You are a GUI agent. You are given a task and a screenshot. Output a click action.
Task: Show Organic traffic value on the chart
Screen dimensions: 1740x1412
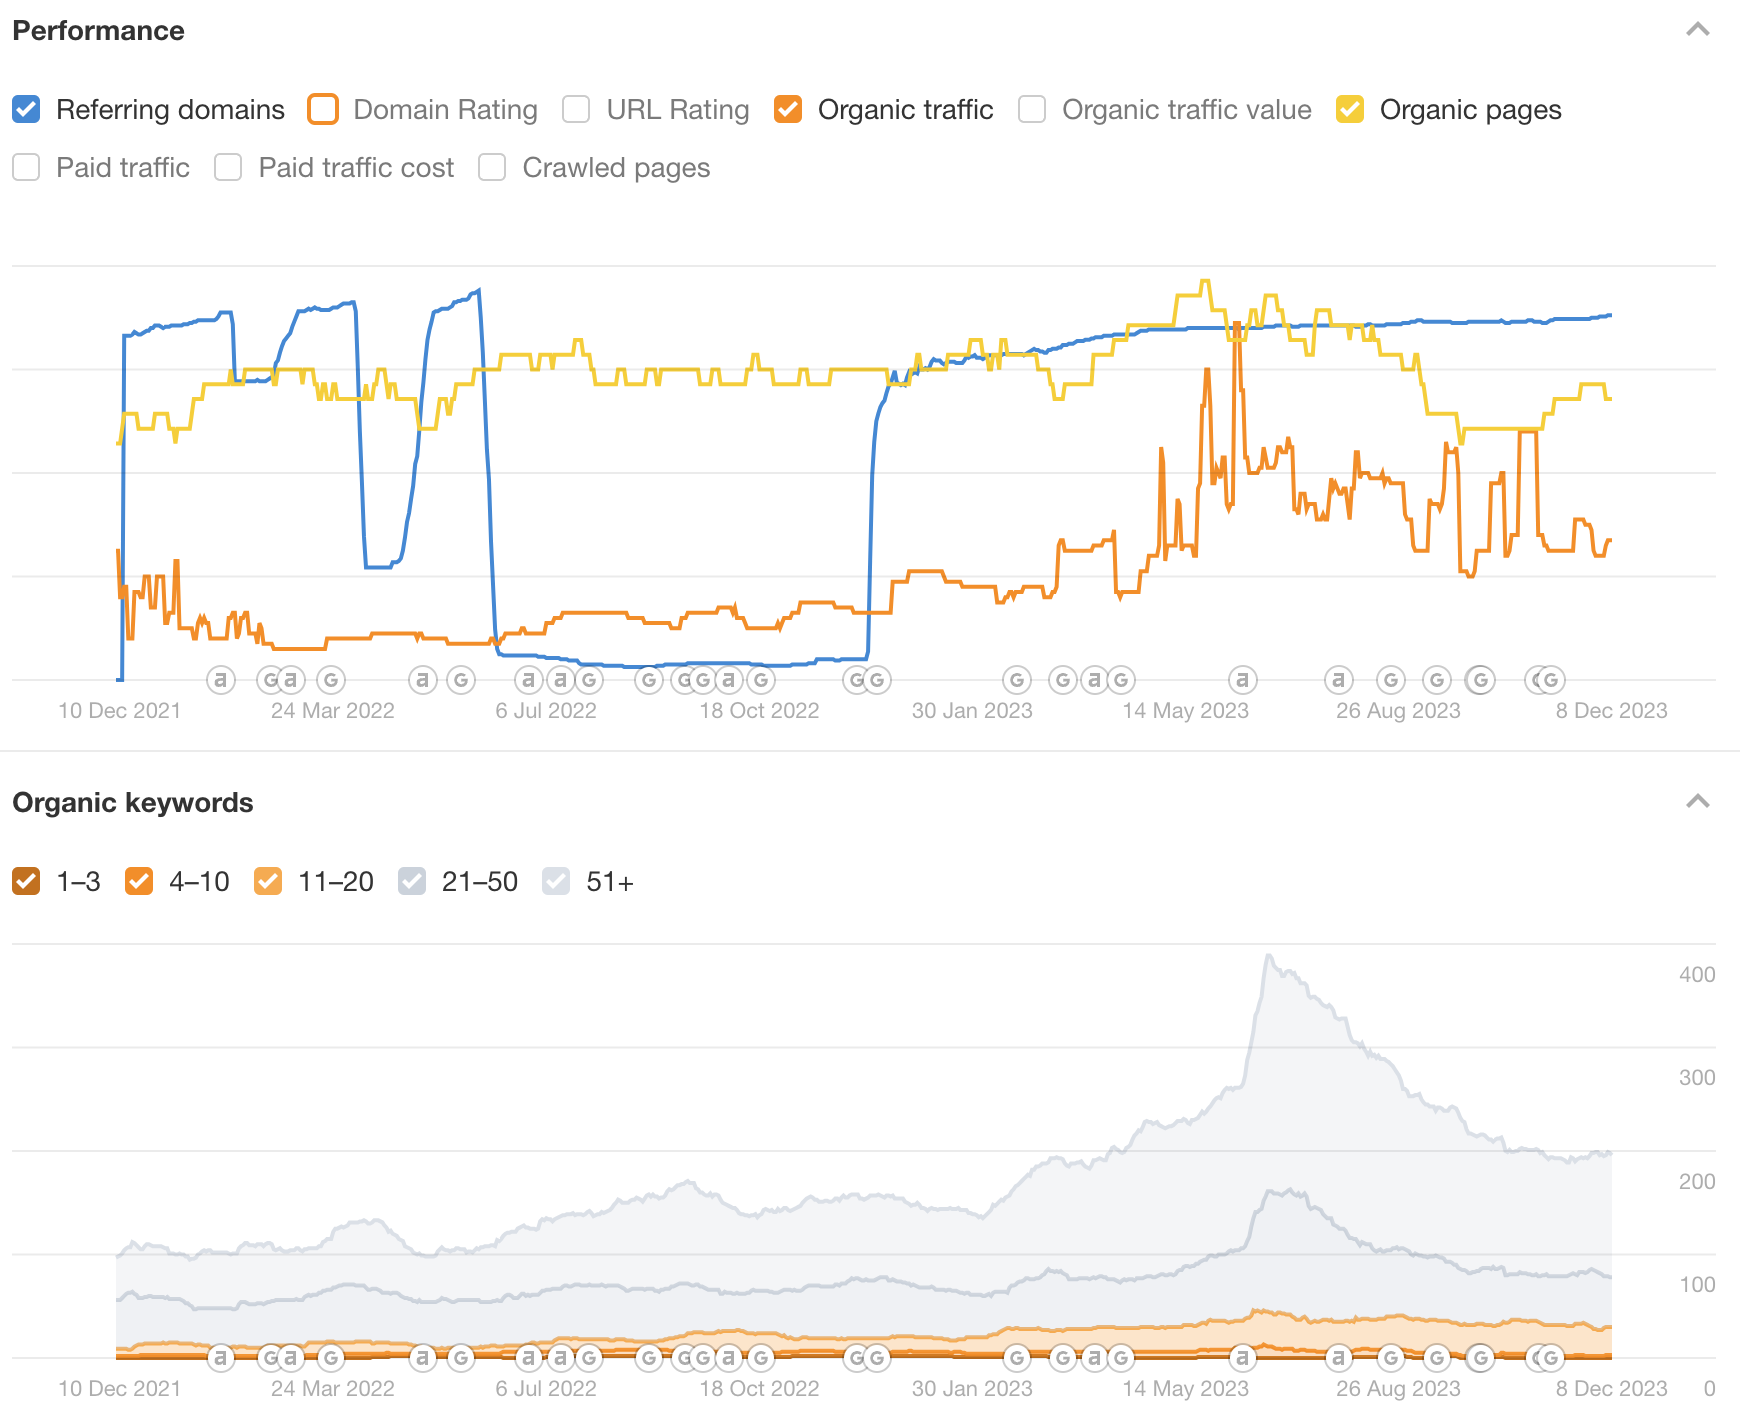pyautogui.click(x=1032, y=109)
